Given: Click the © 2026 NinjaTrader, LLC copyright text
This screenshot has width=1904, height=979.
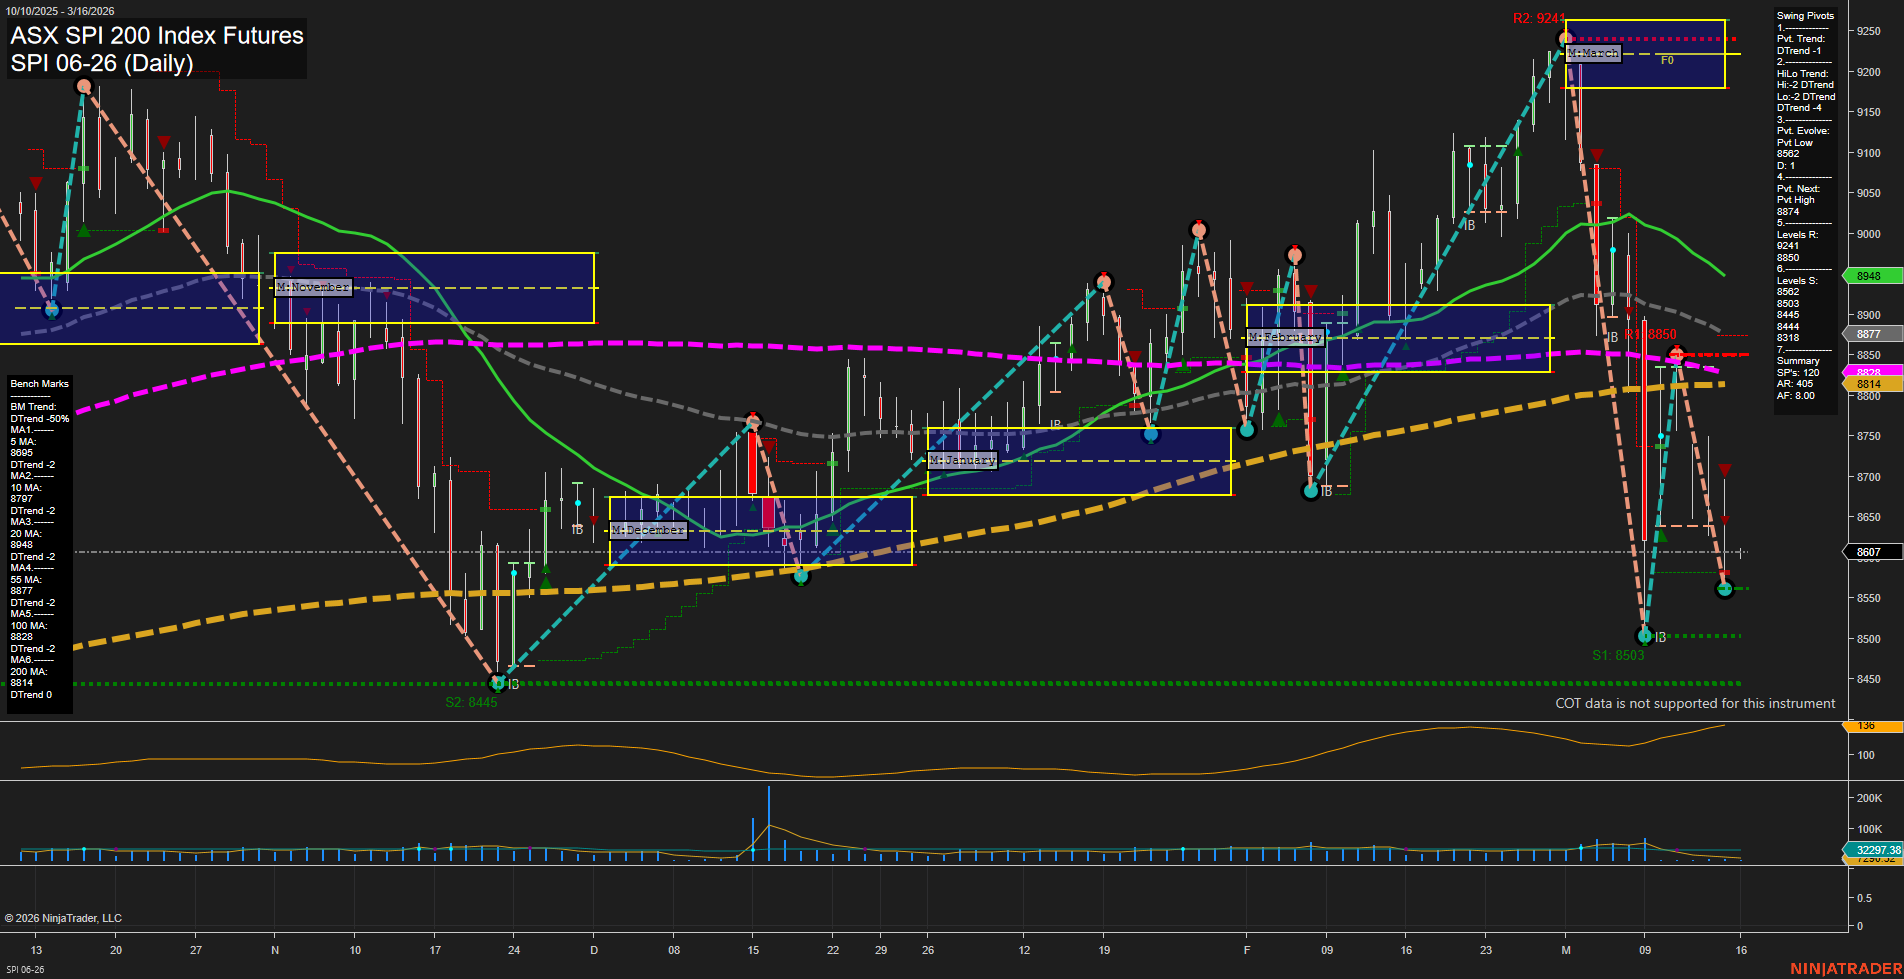Looking at the screenshot, I should tap(63, 917).
